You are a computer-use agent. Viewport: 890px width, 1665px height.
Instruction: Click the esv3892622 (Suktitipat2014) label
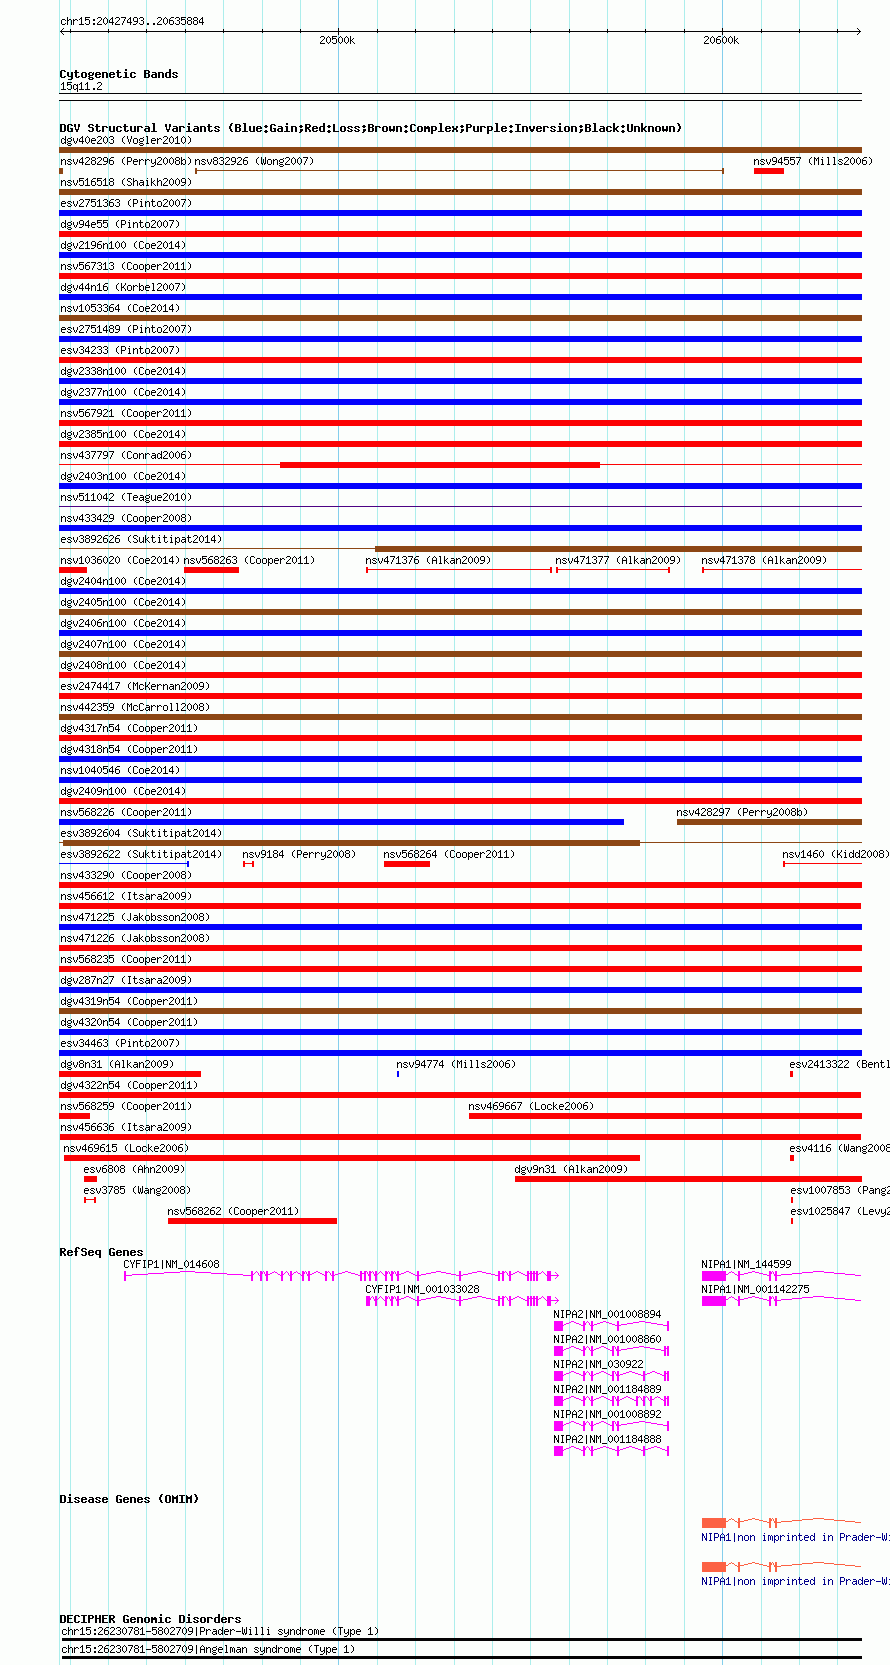140,854
